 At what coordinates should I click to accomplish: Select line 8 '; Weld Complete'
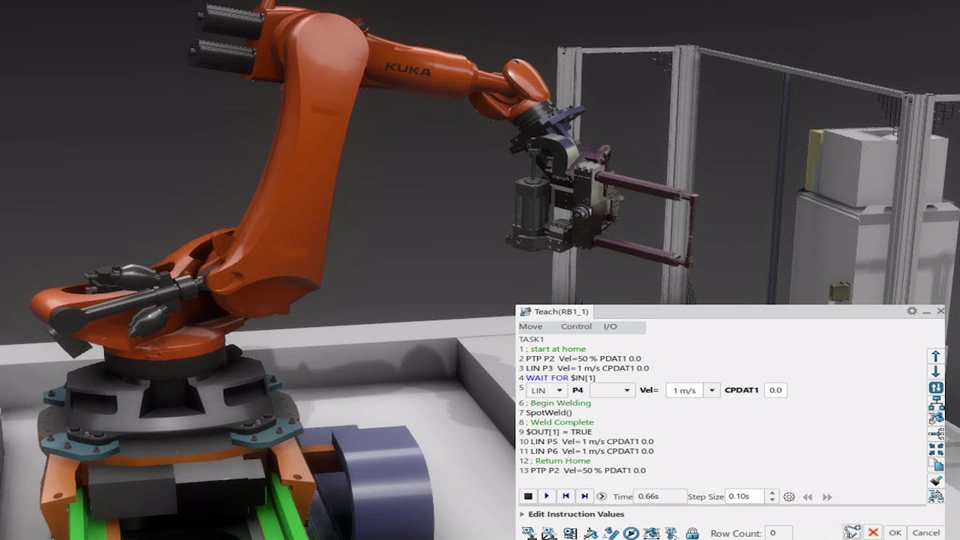coord(556,422)
